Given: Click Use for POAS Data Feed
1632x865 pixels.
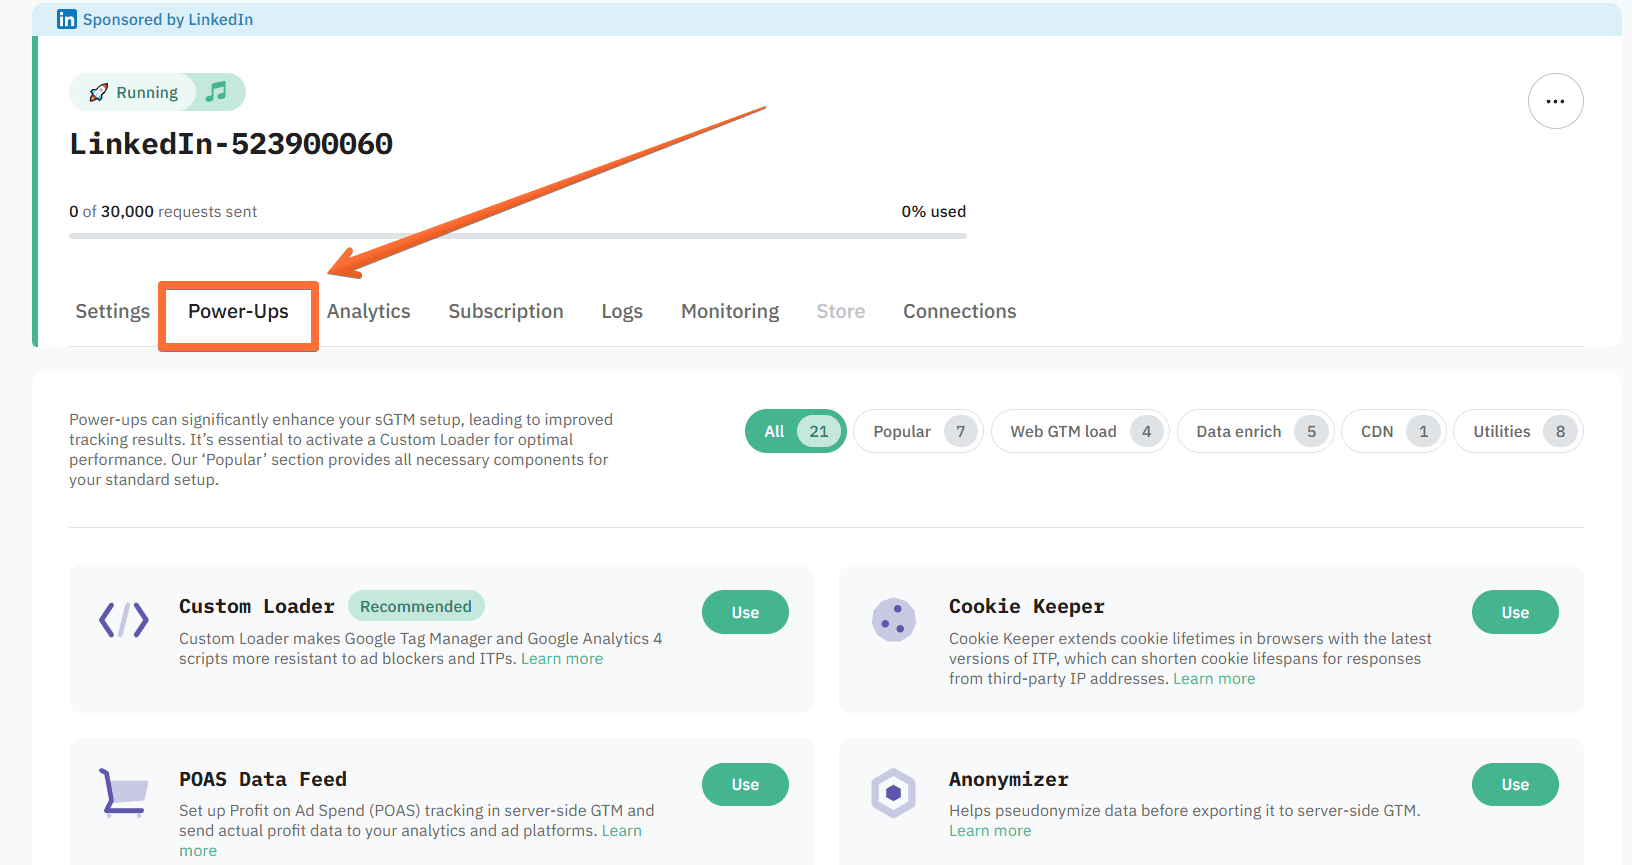Looking at the screenshot, I should tap(745, 784).
